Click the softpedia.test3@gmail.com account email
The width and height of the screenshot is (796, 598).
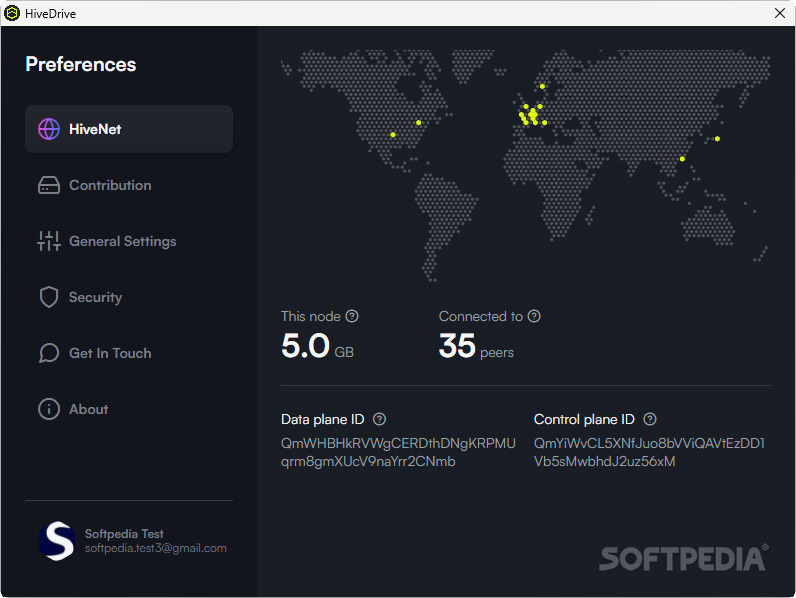(x=155, y=548)
